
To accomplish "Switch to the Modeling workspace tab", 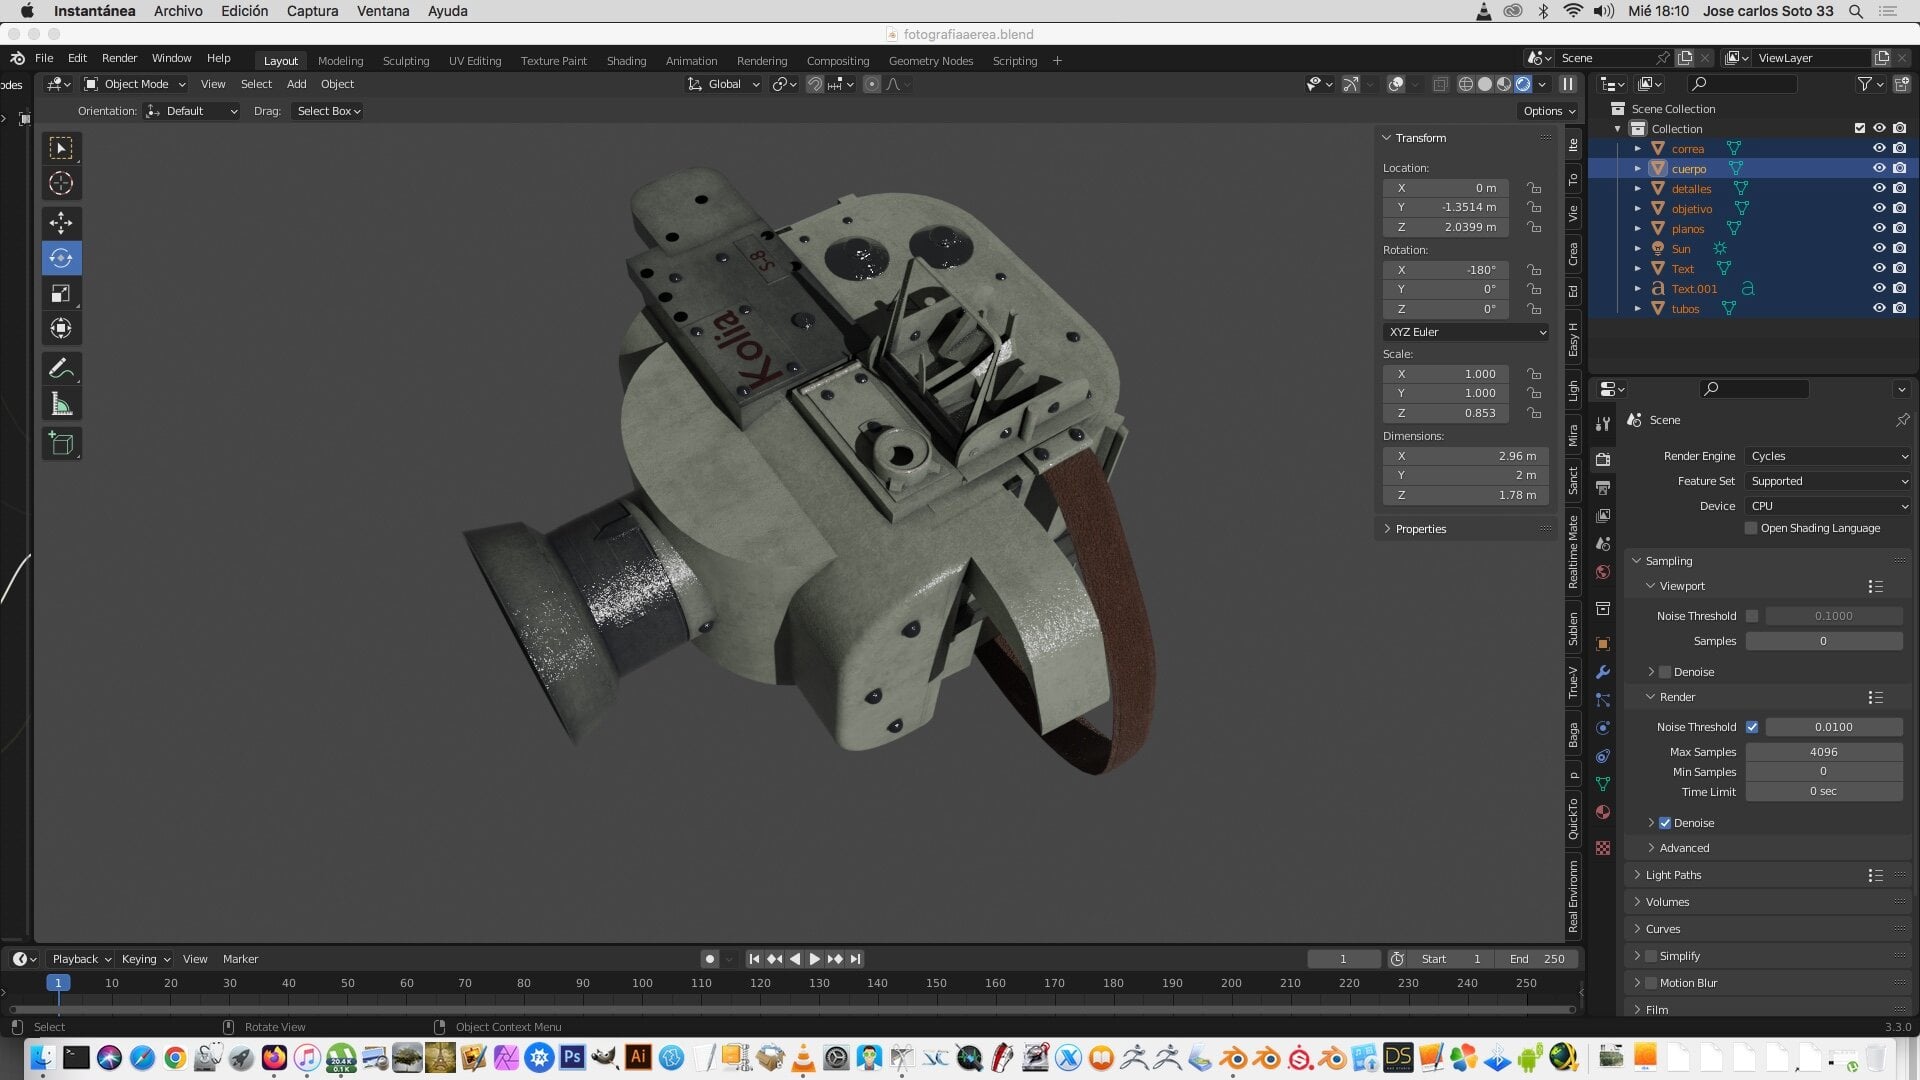I will [340, 61].
